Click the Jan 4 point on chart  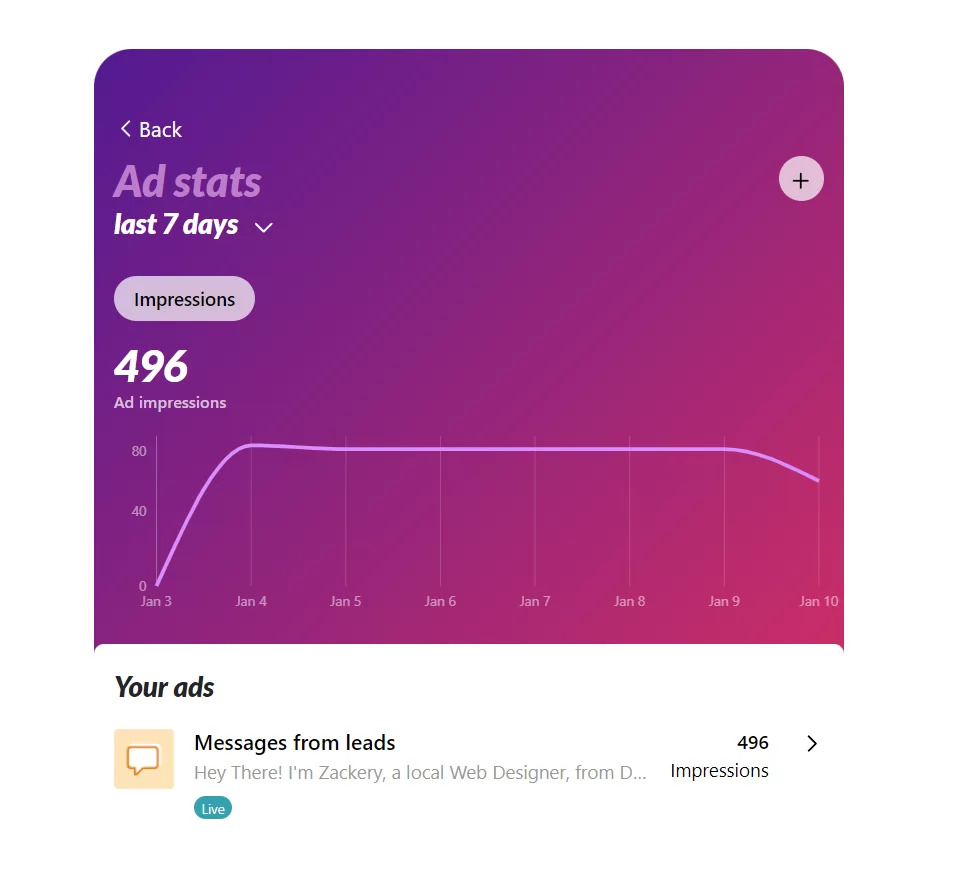point(251,446)
